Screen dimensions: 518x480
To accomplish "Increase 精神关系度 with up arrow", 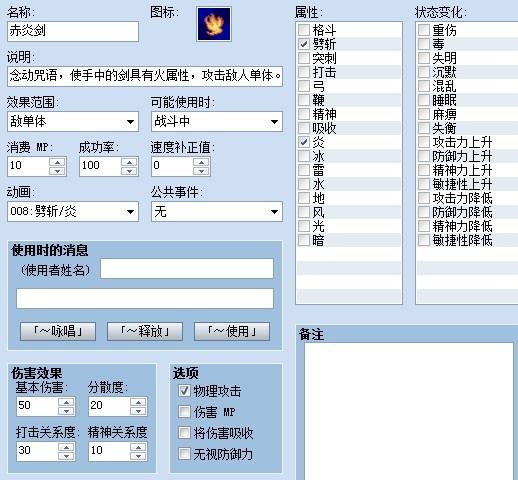I will (x=138, y=447).
